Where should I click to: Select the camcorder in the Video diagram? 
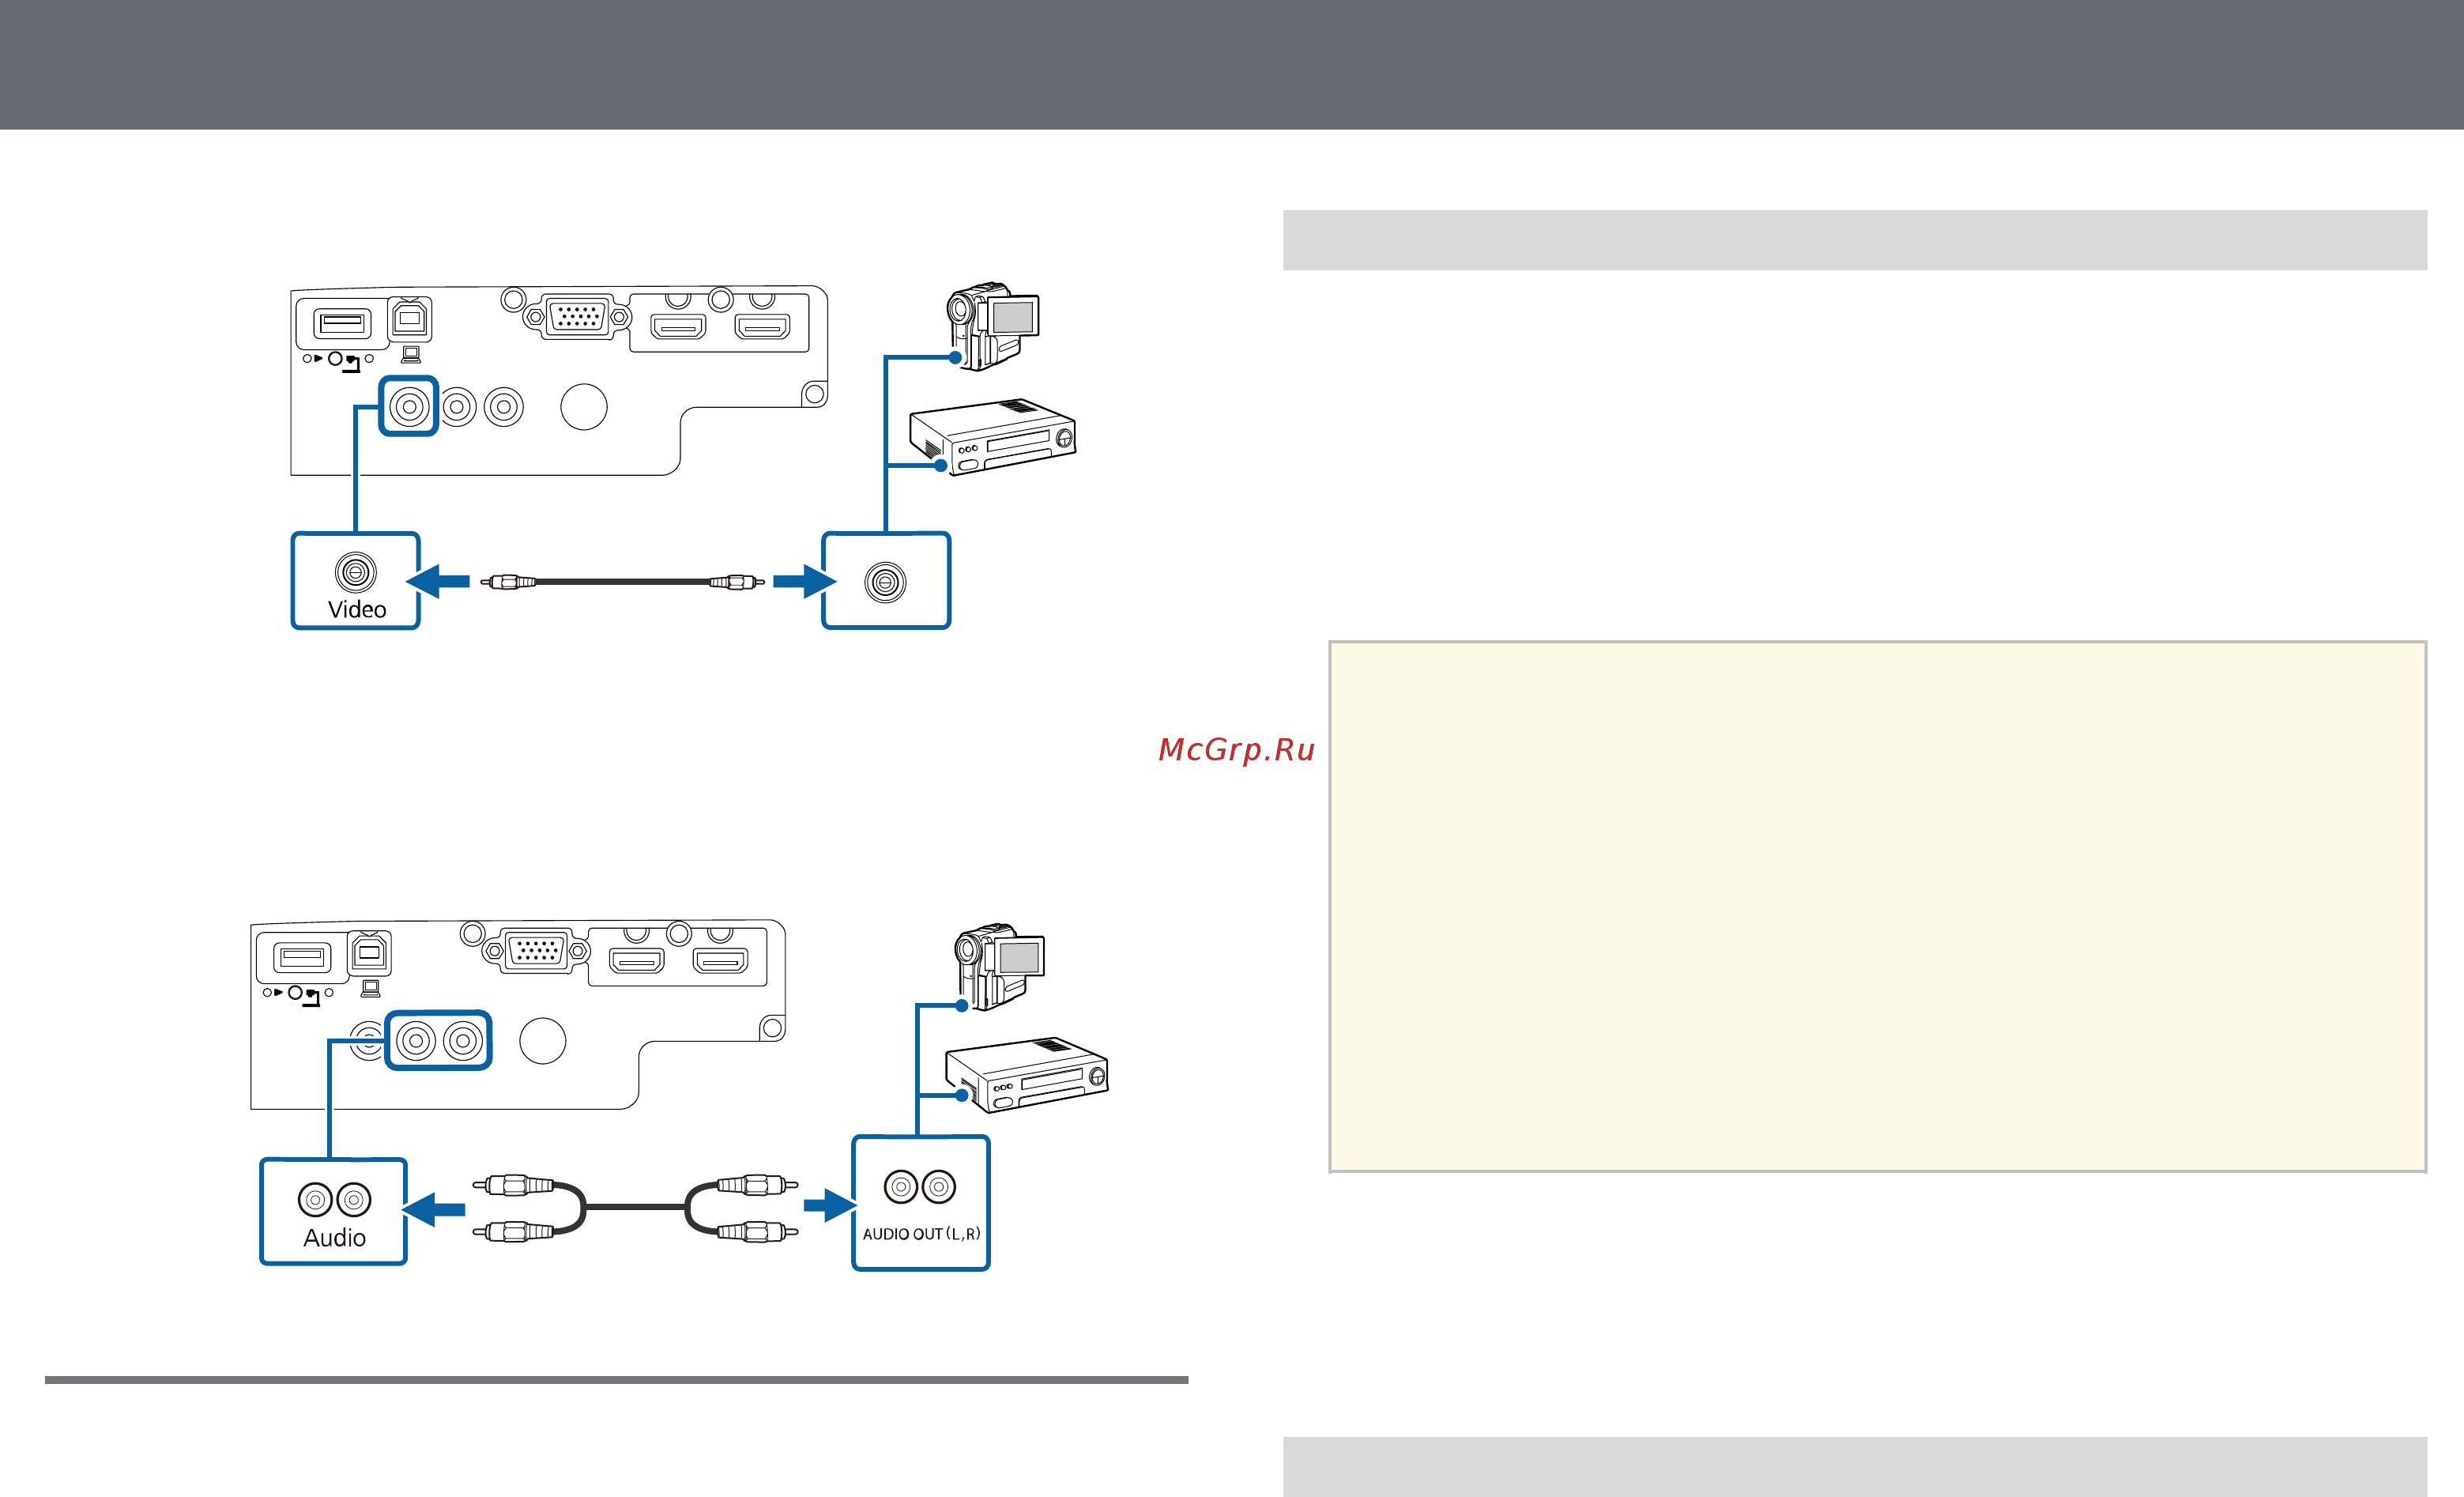(x=992, y=326)
